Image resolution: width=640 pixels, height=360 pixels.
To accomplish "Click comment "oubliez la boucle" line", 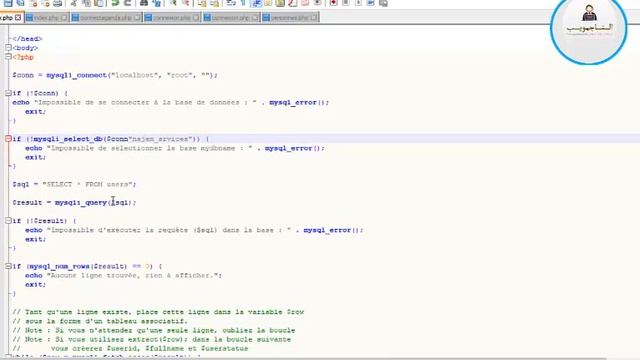I will tap(153, 330).
